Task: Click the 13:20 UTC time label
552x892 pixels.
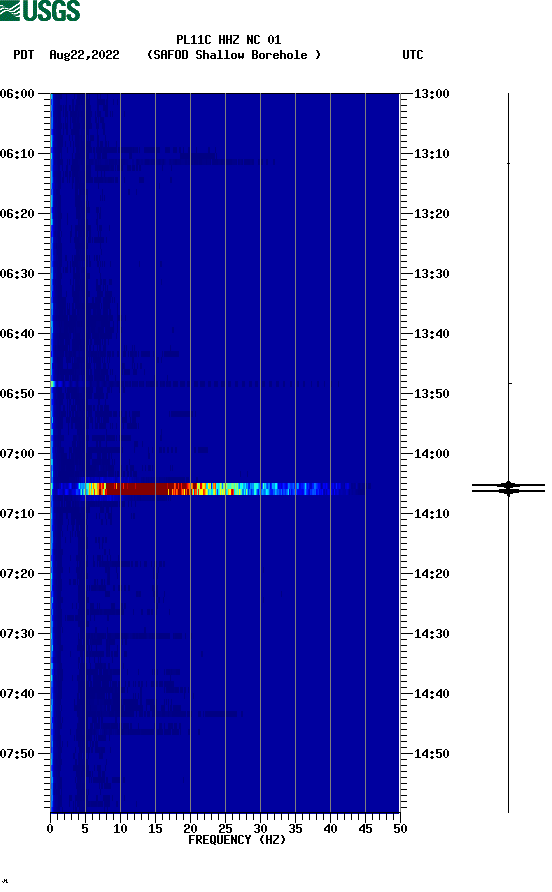Action: (x=431, y=213)
